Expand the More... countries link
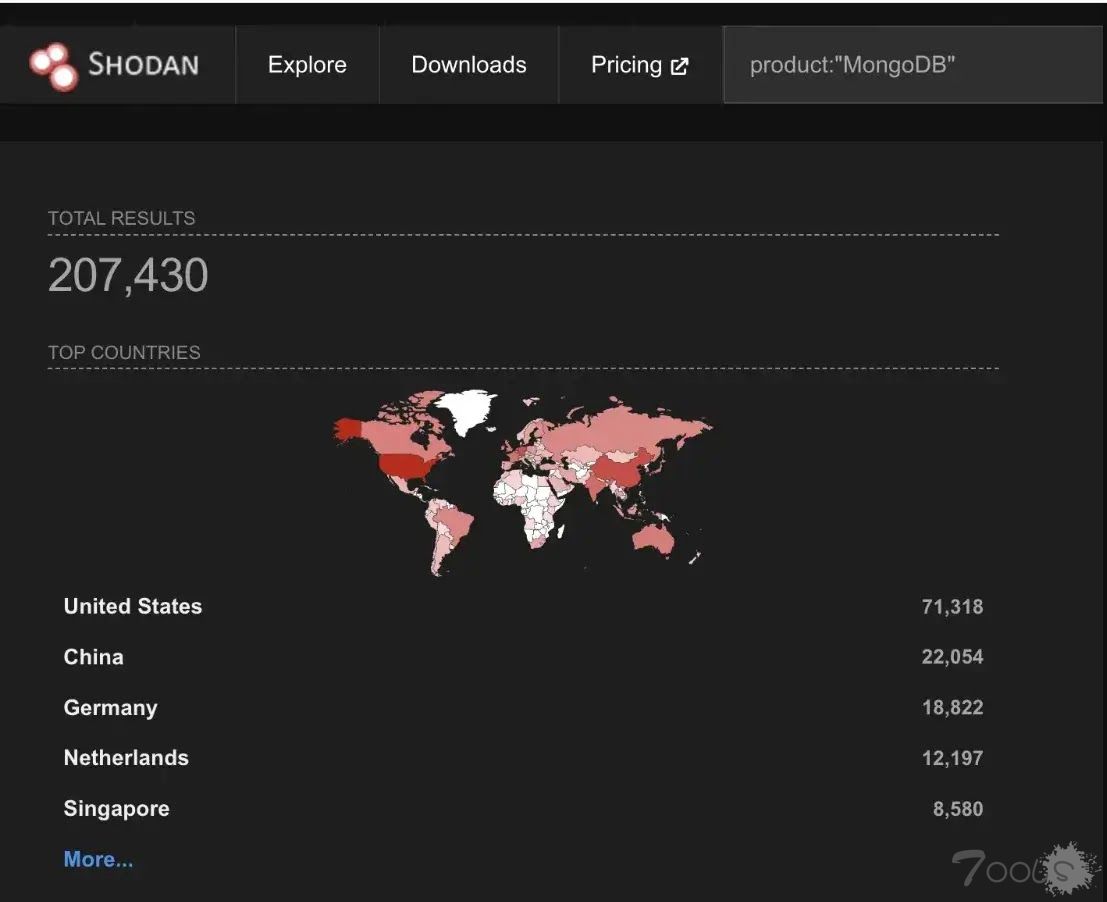 point(98,860)
